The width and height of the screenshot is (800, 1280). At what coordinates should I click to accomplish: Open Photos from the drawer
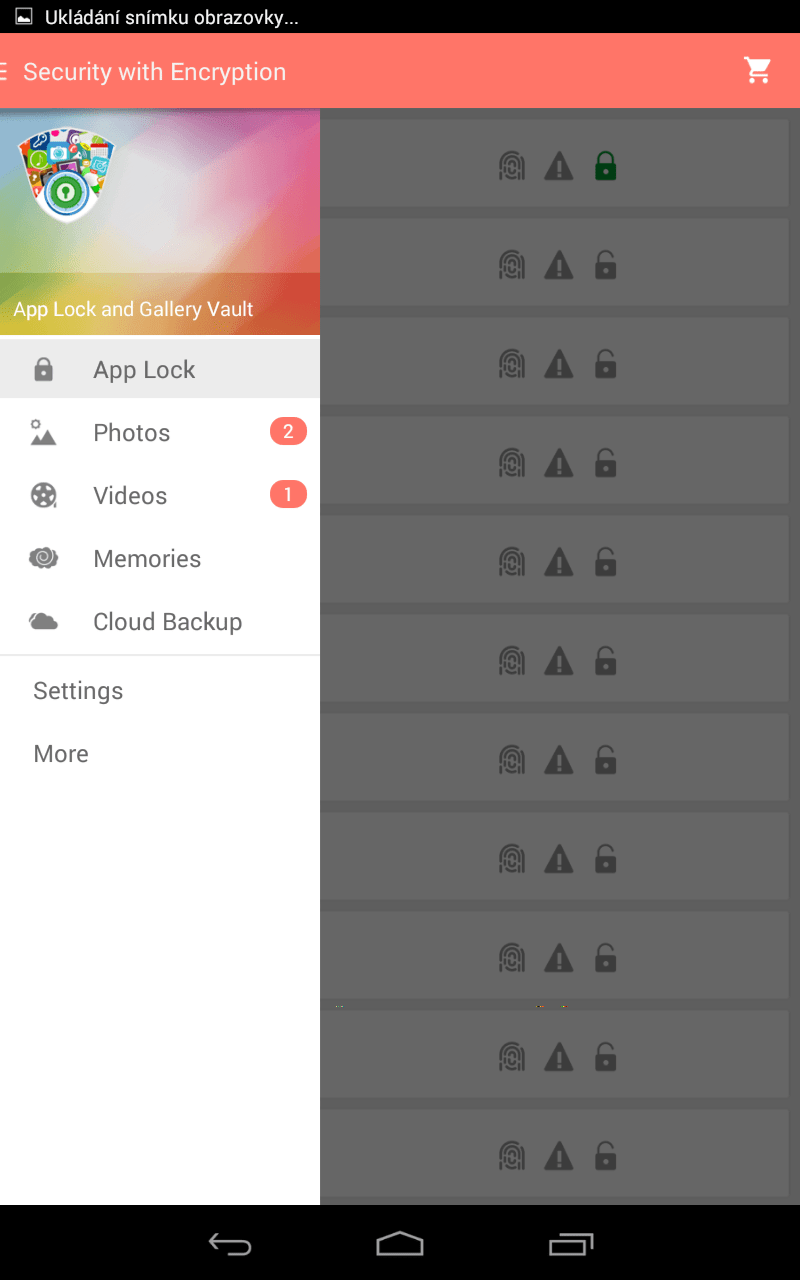point(160,432)
